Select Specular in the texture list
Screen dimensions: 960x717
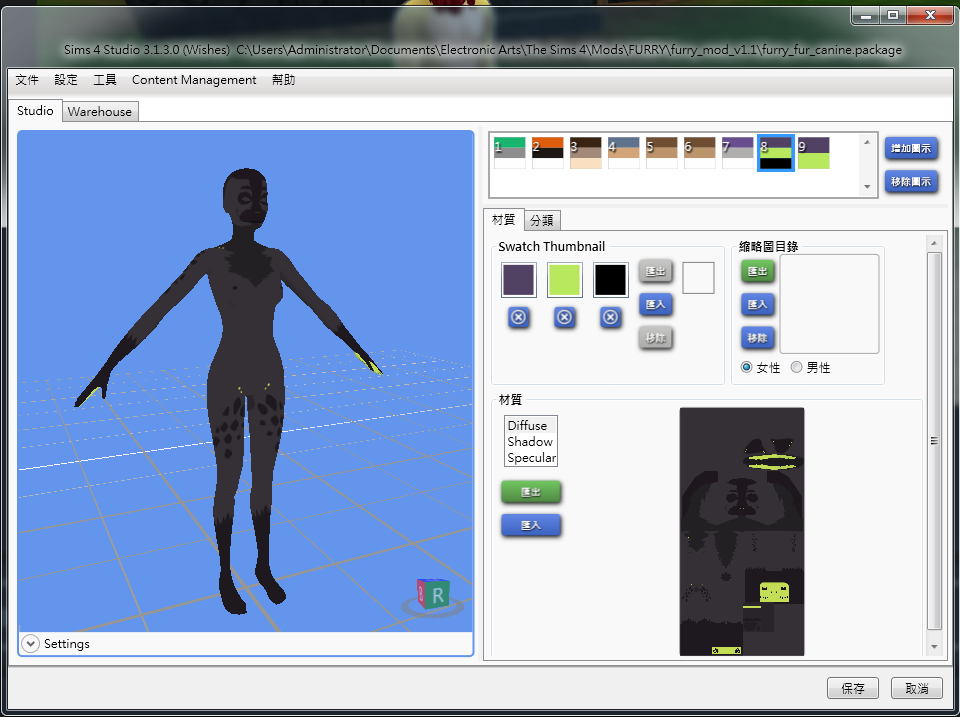pyautogui.click(x=531, y=457)
